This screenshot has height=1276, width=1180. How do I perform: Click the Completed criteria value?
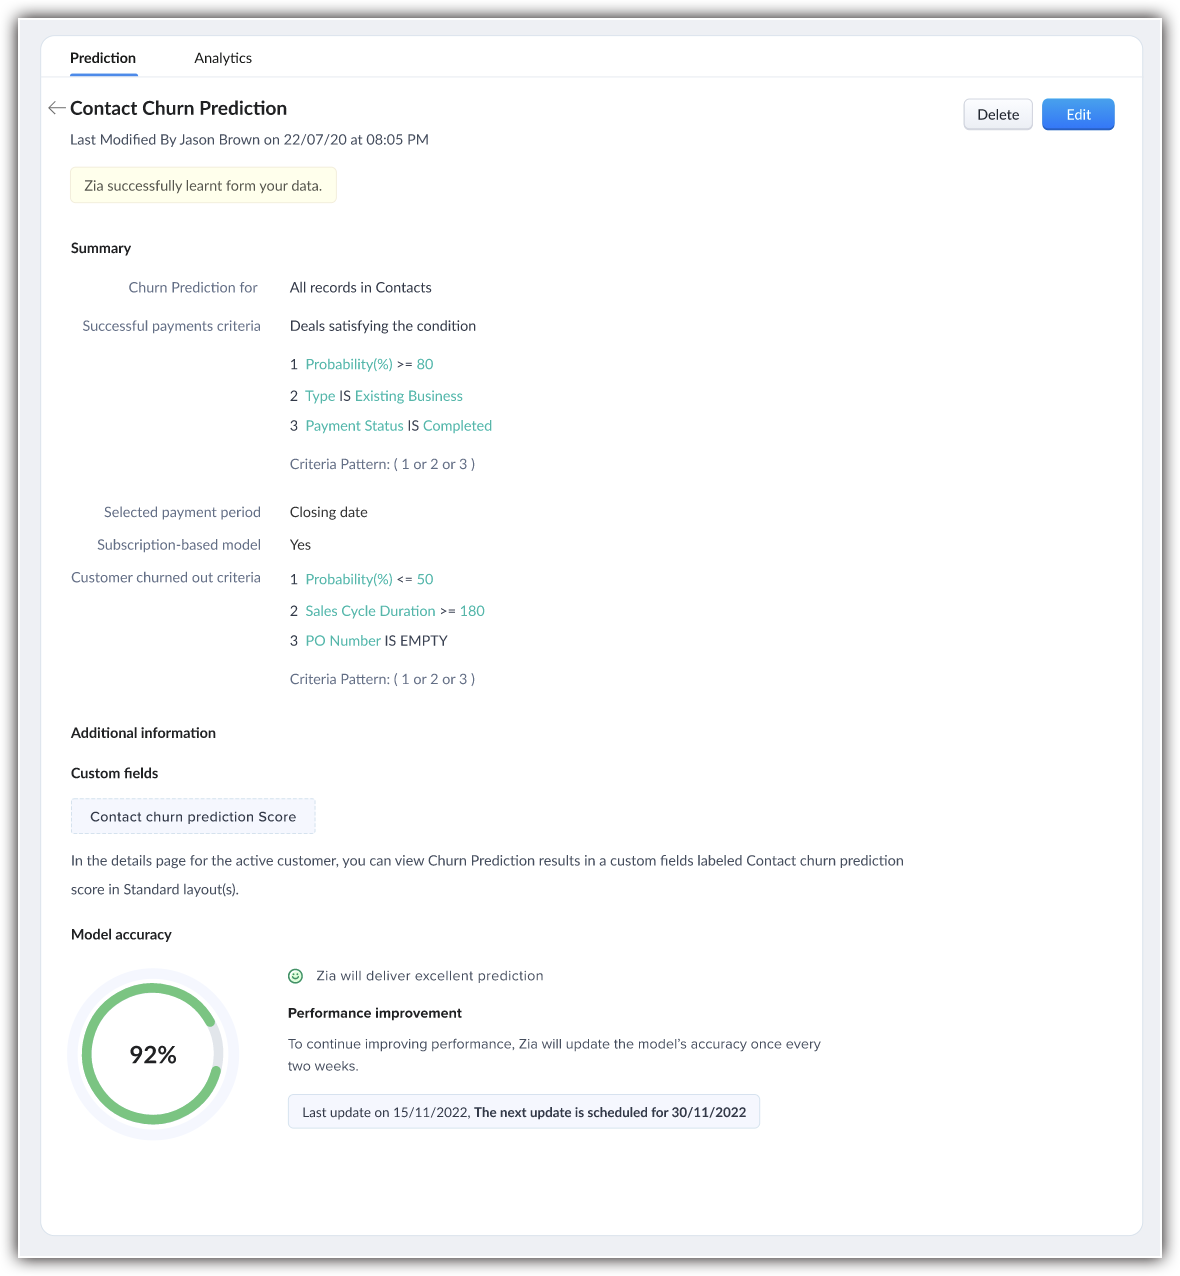[x=457, y=426]
